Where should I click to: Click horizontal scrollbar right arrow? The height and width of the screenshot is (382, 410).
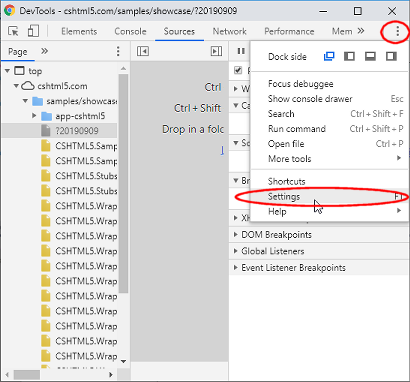point(111,375)
